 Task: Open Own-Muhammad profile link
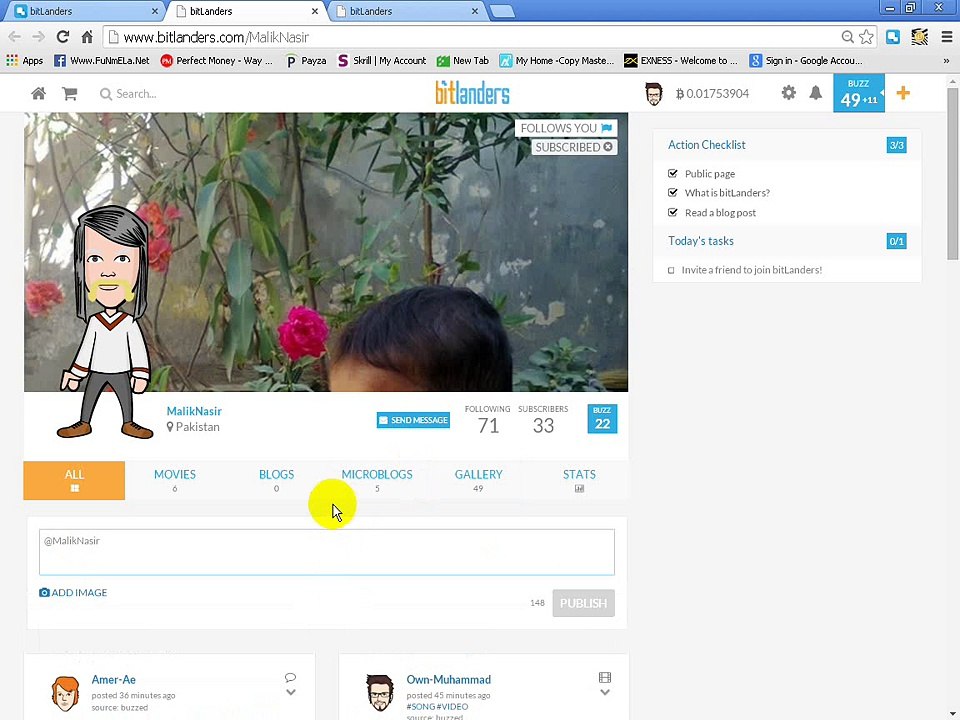pyautogui.click(x=448, y=680)
